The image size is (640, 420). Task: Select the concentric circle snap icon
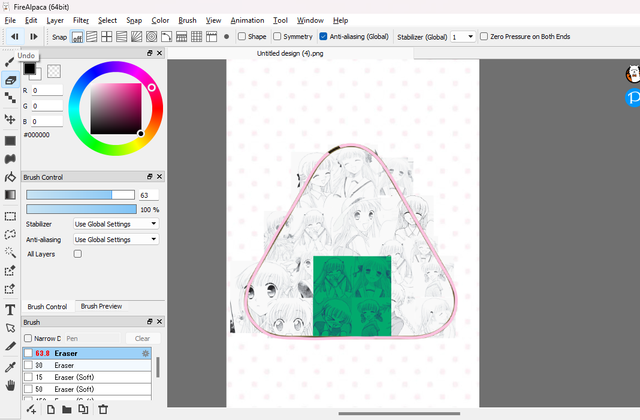pos(151,37)
